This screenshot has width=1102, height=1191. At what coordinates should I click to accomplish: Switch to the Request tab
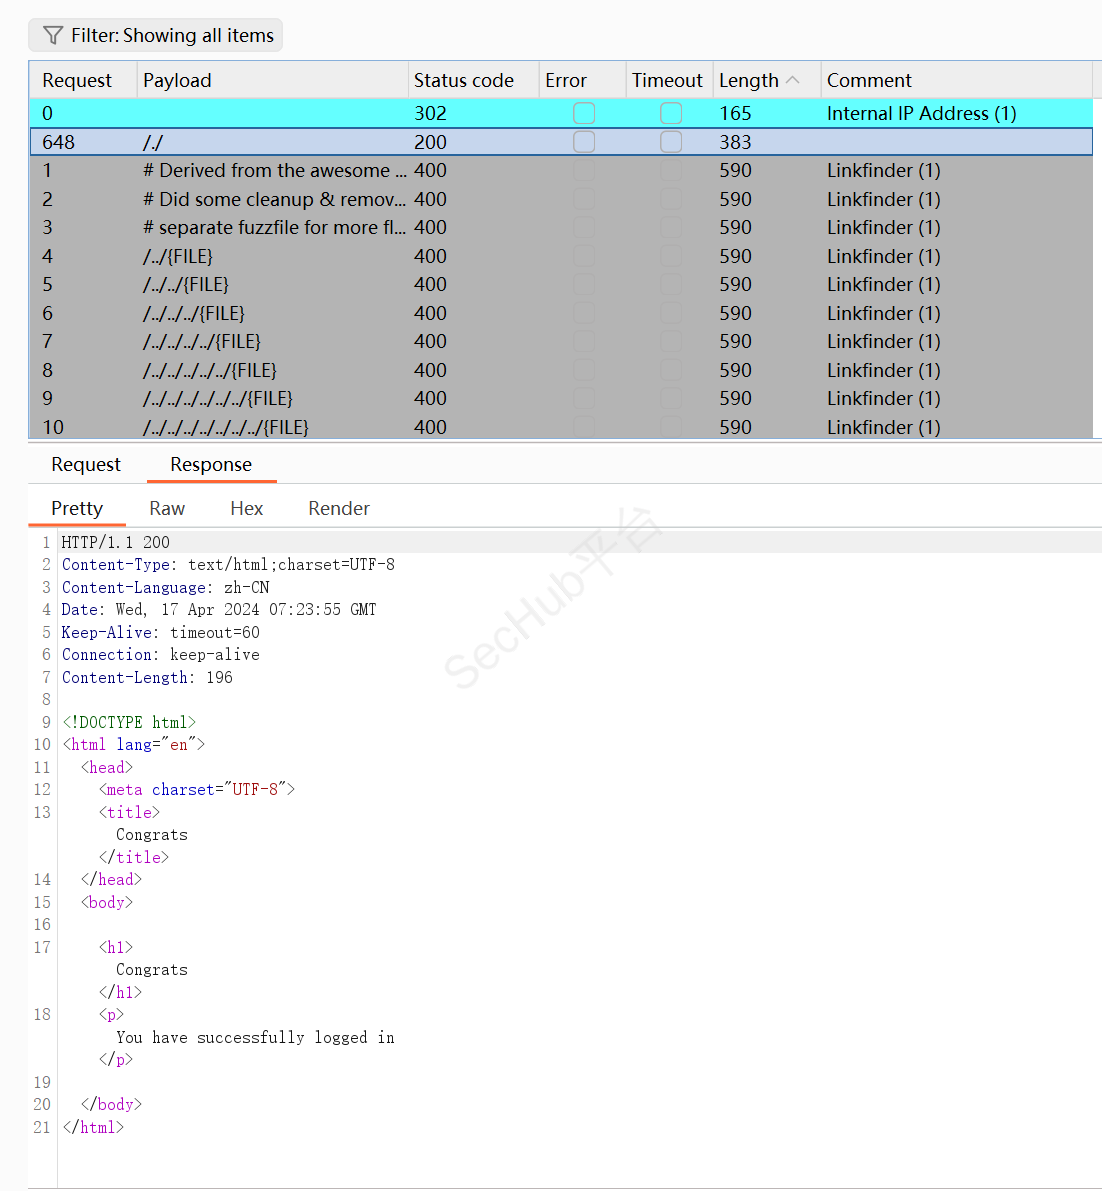pos(86,464)
